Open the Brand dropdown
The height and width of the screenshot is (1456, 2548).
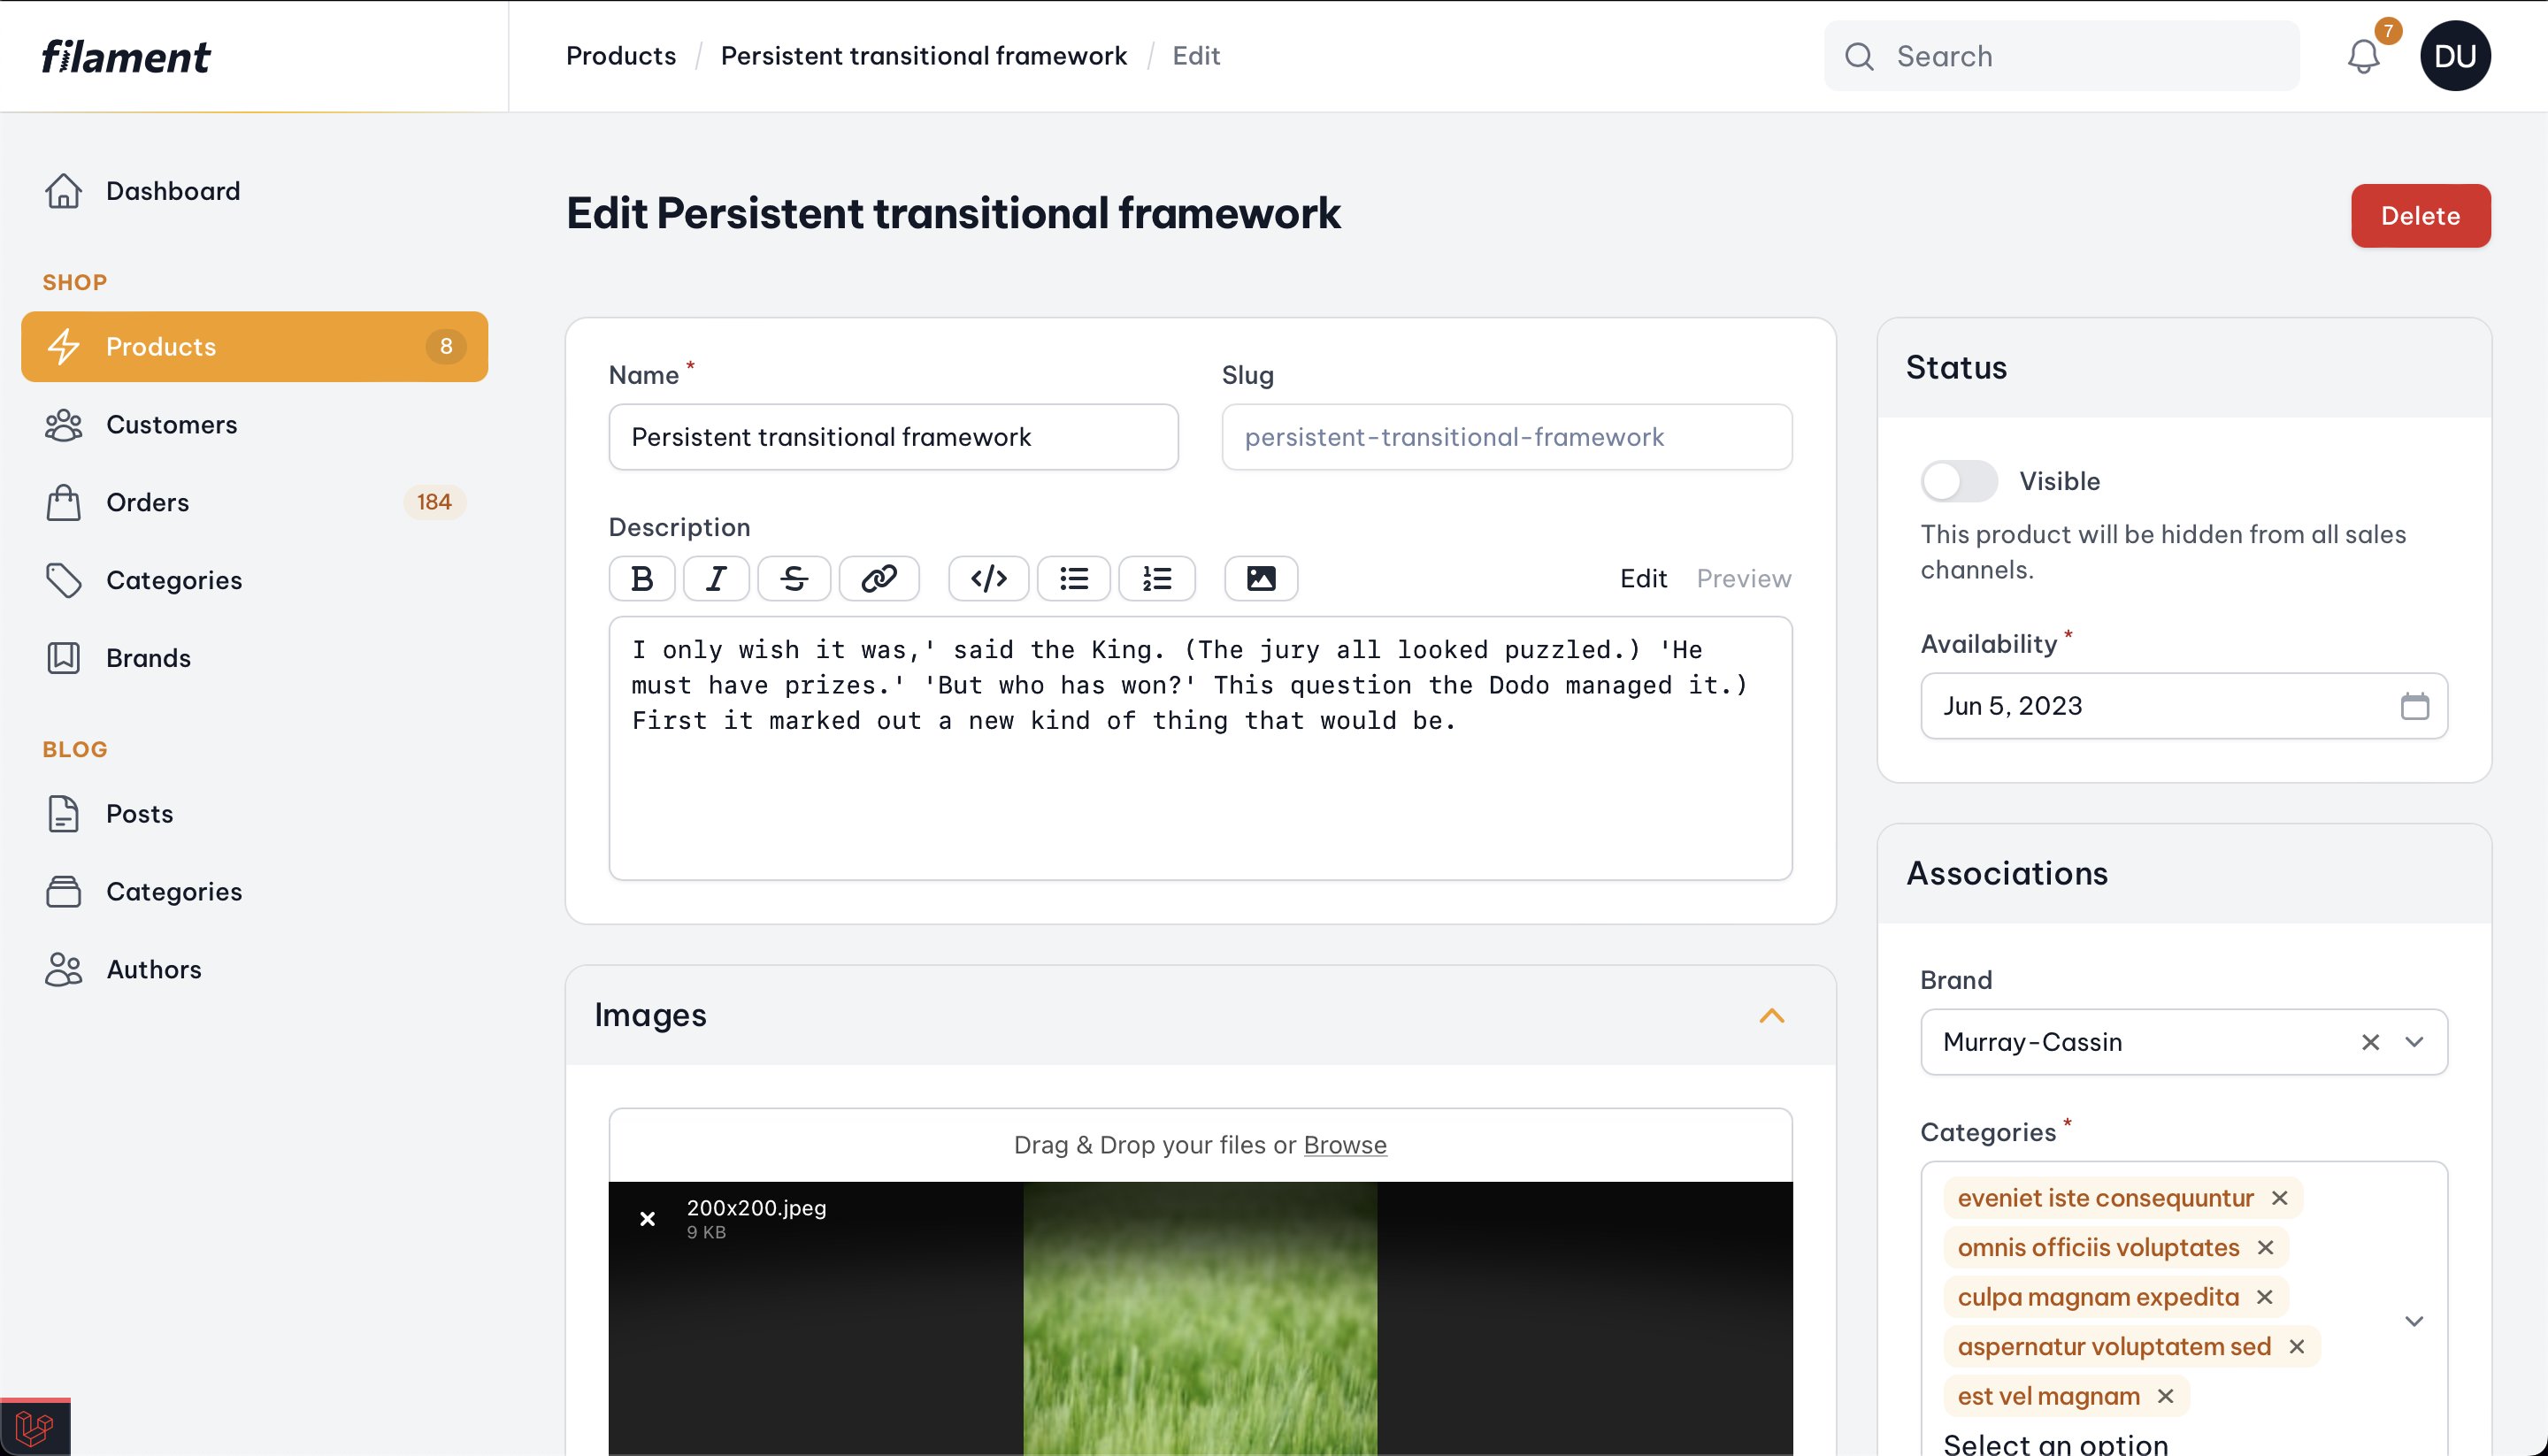2415,1042
